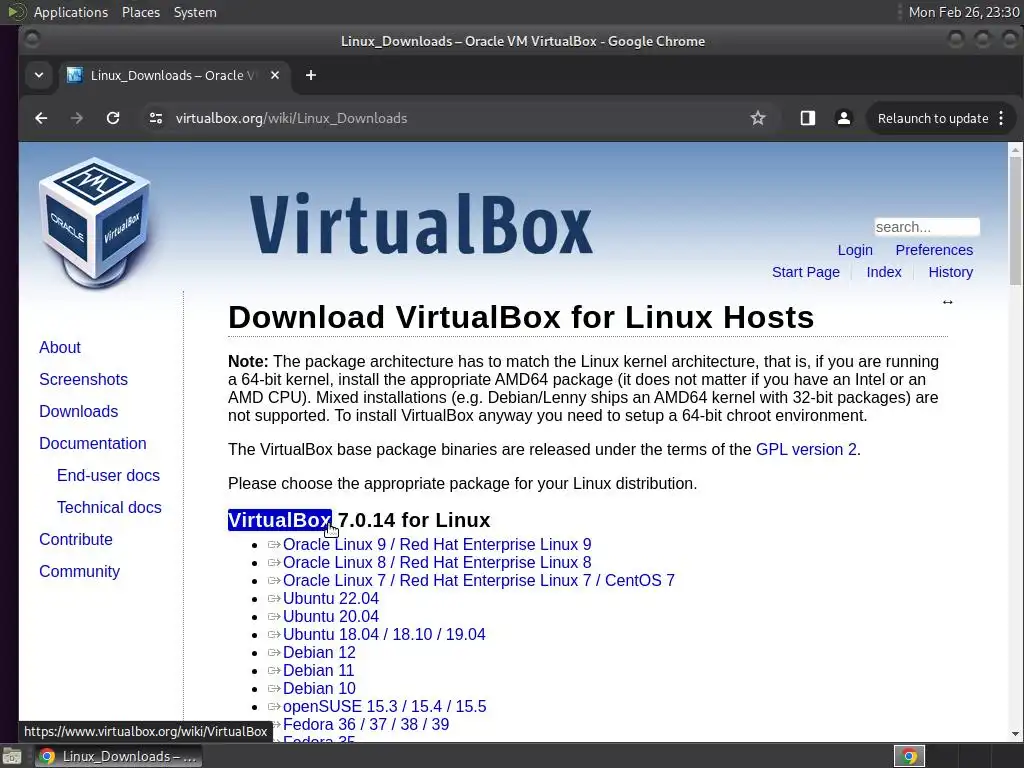Click the forward navigation arrow
The image size is (1024, 768).
(77, 118)
